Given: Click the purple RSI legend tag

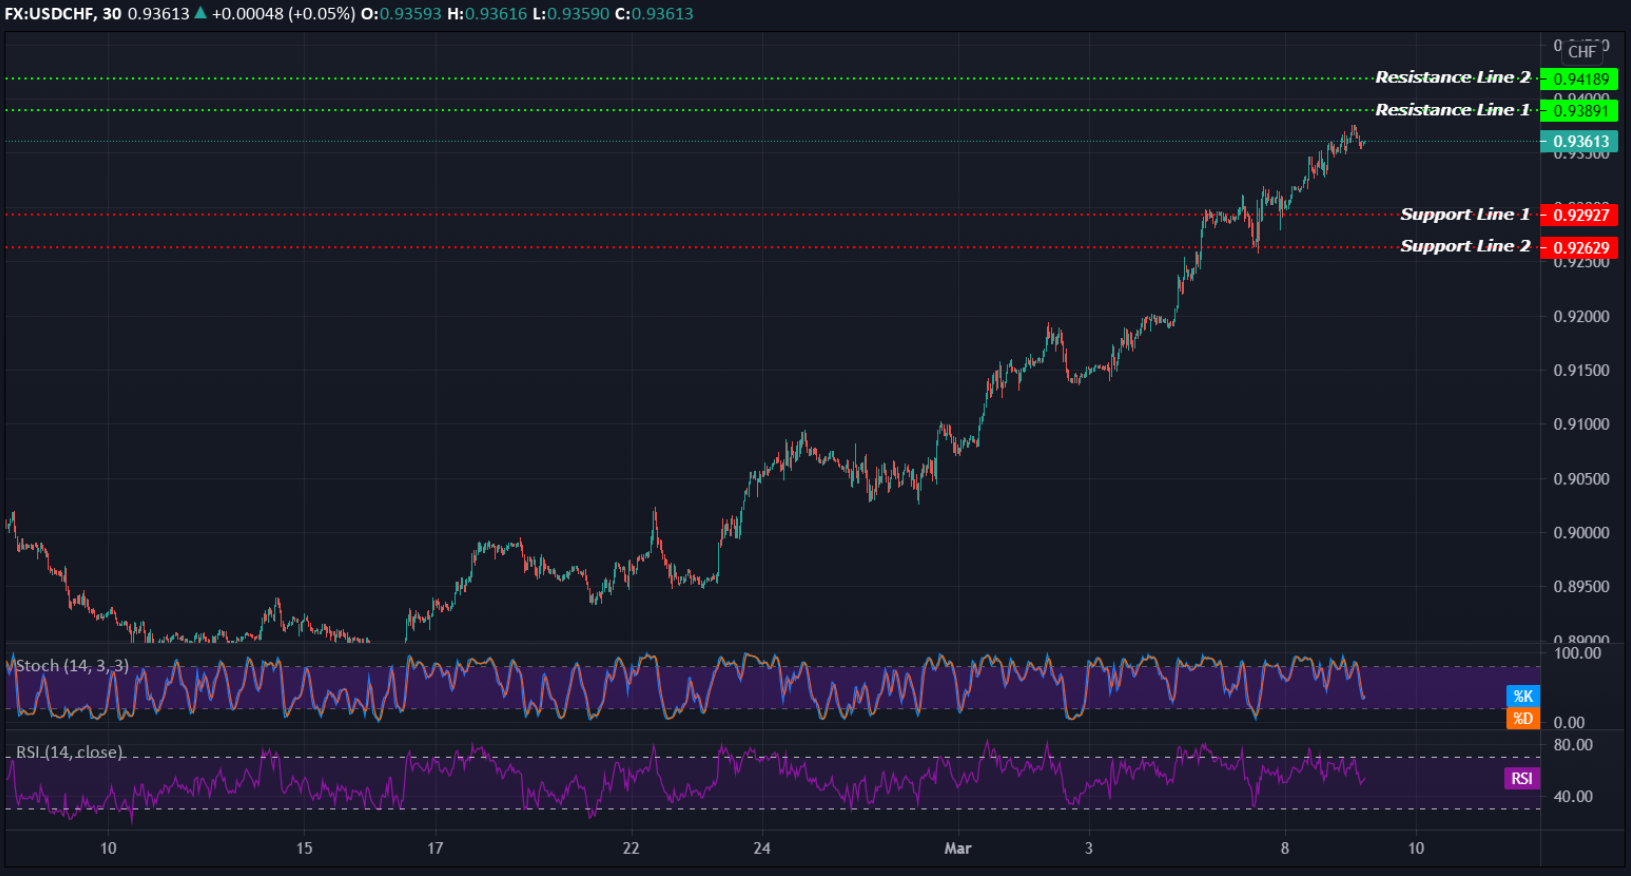Looking at the screenshot, I should click(1522, 778).
